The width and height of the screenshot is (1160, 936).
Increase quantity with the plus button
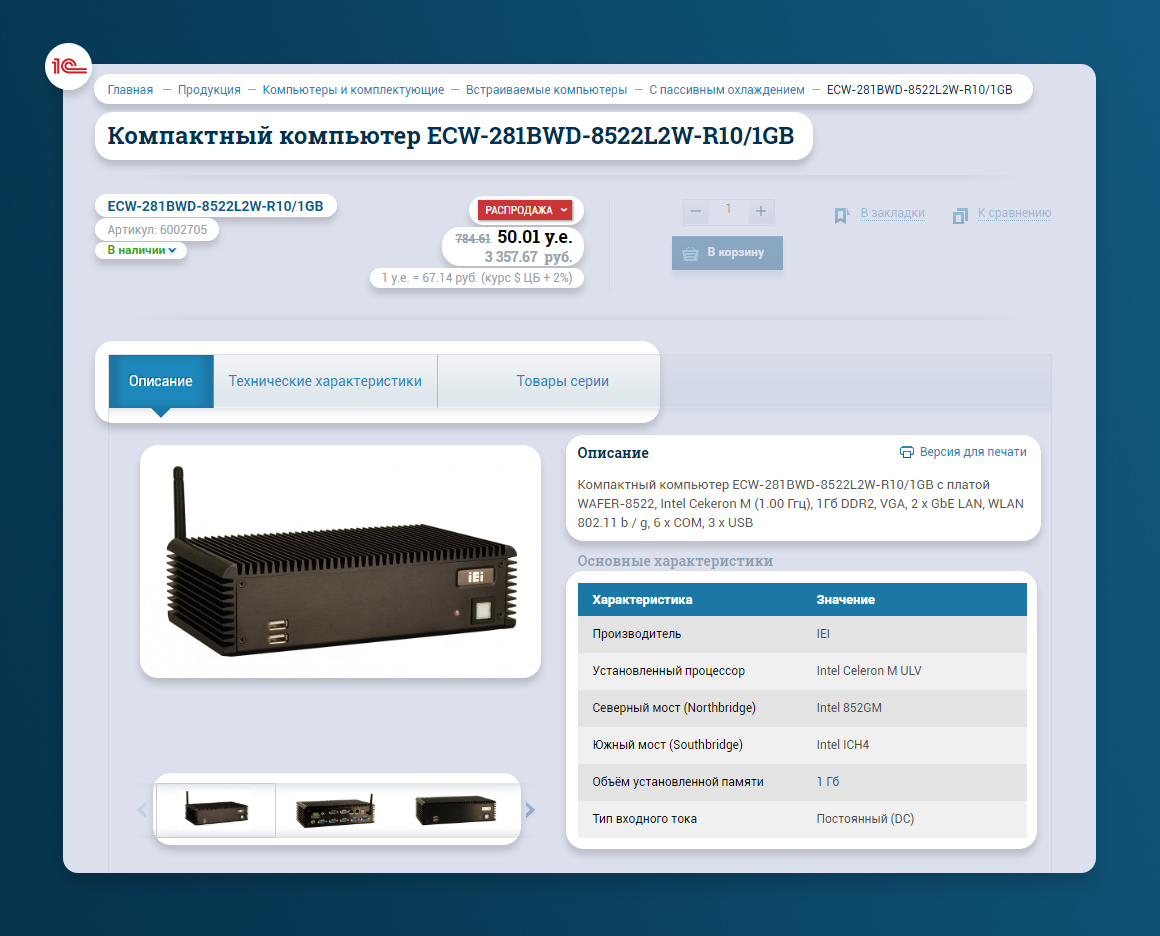click(761, 212)
